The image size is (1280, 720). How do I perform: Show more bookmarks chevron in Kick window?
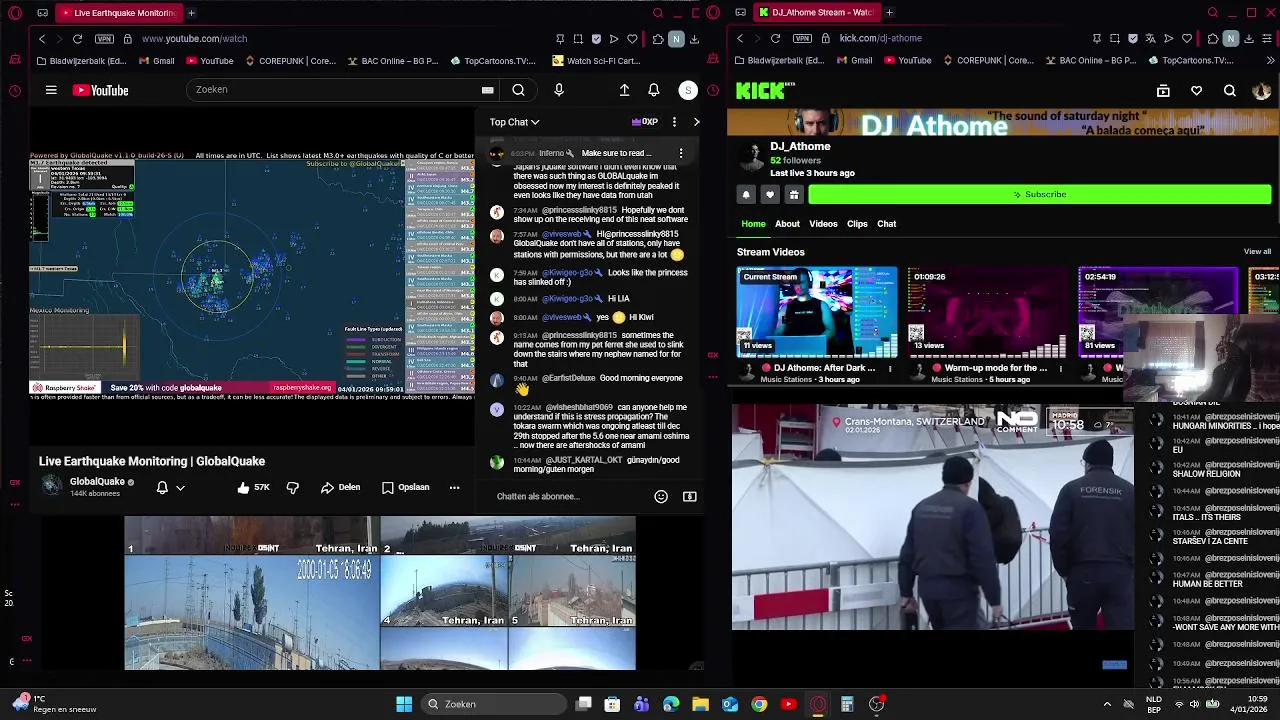click(x=1269, y=61)
